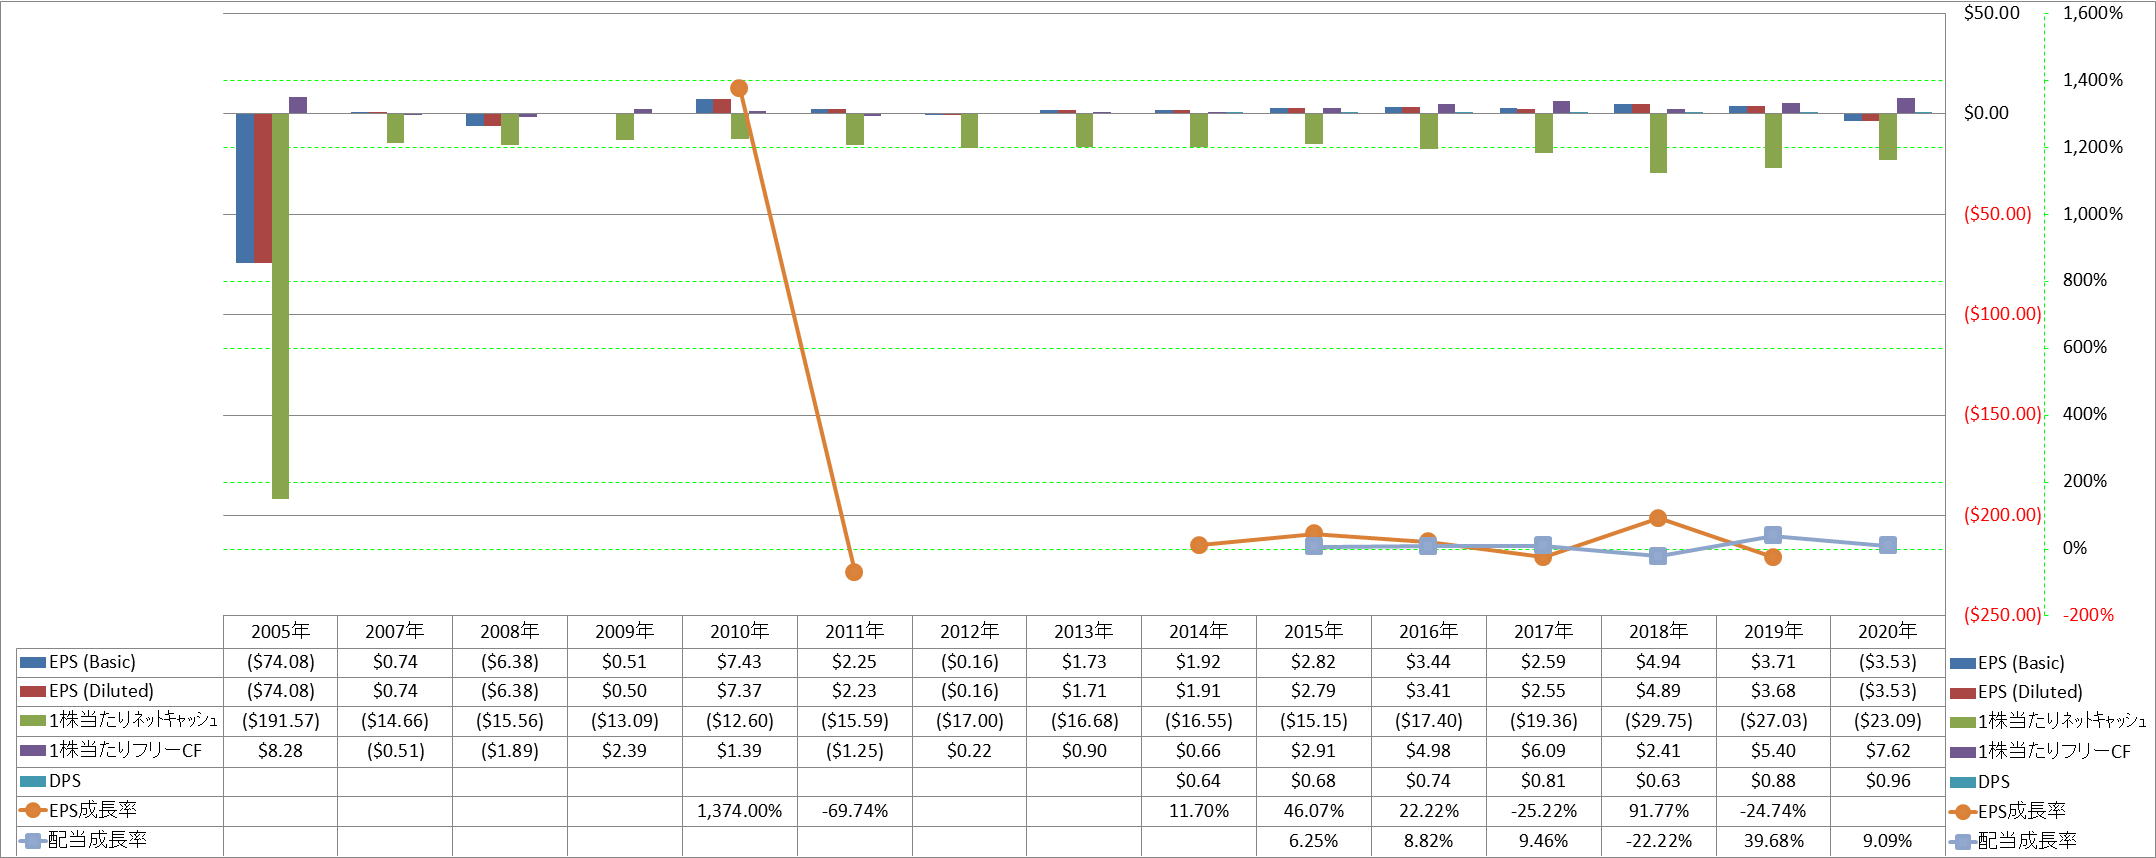Select the right-side EPS (Diluted) legend entry
Screen dimensions: 2156x858
tap(2016, 692)
